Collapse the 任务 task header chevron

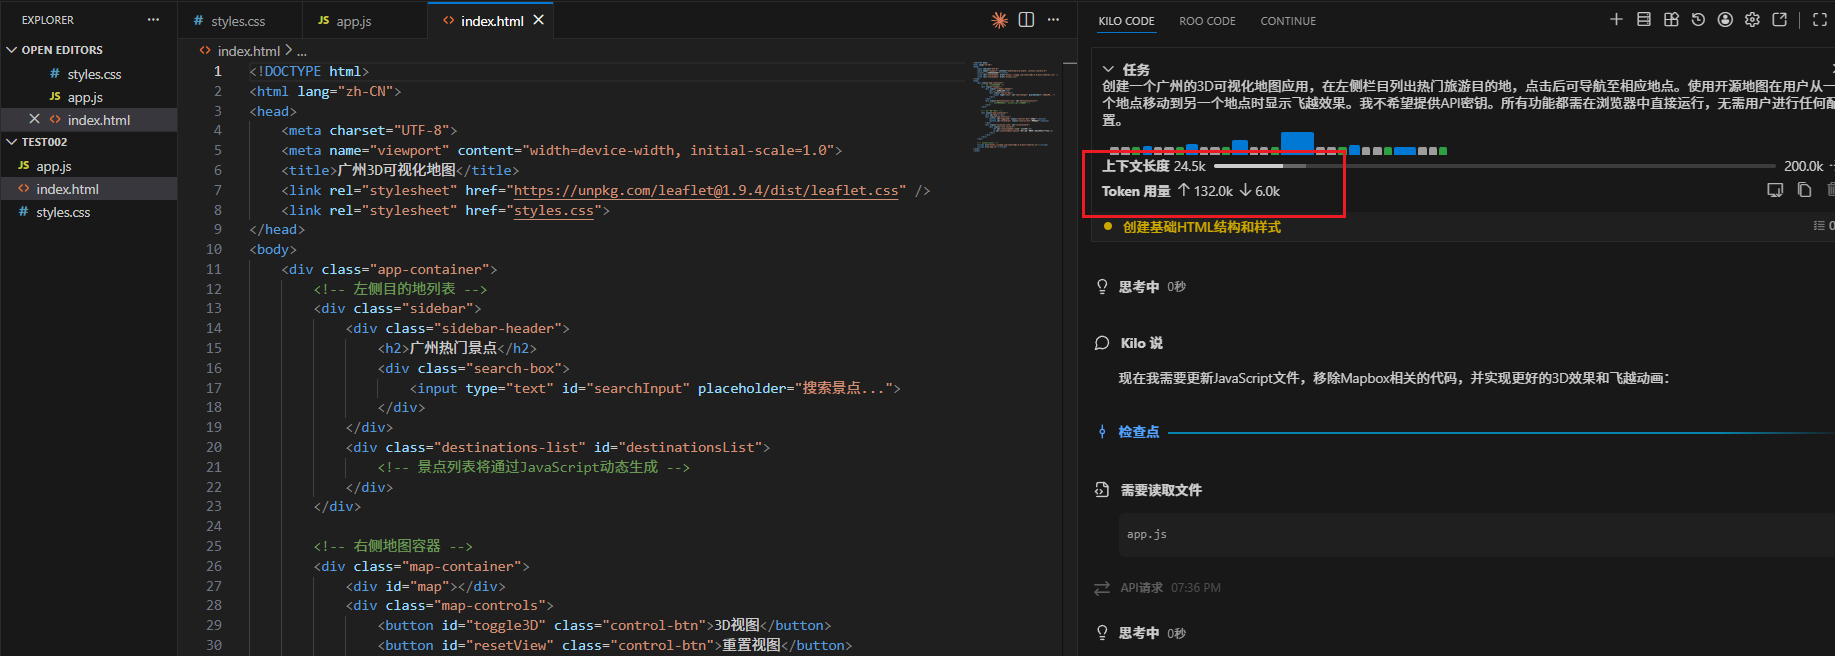(1108, 69)
